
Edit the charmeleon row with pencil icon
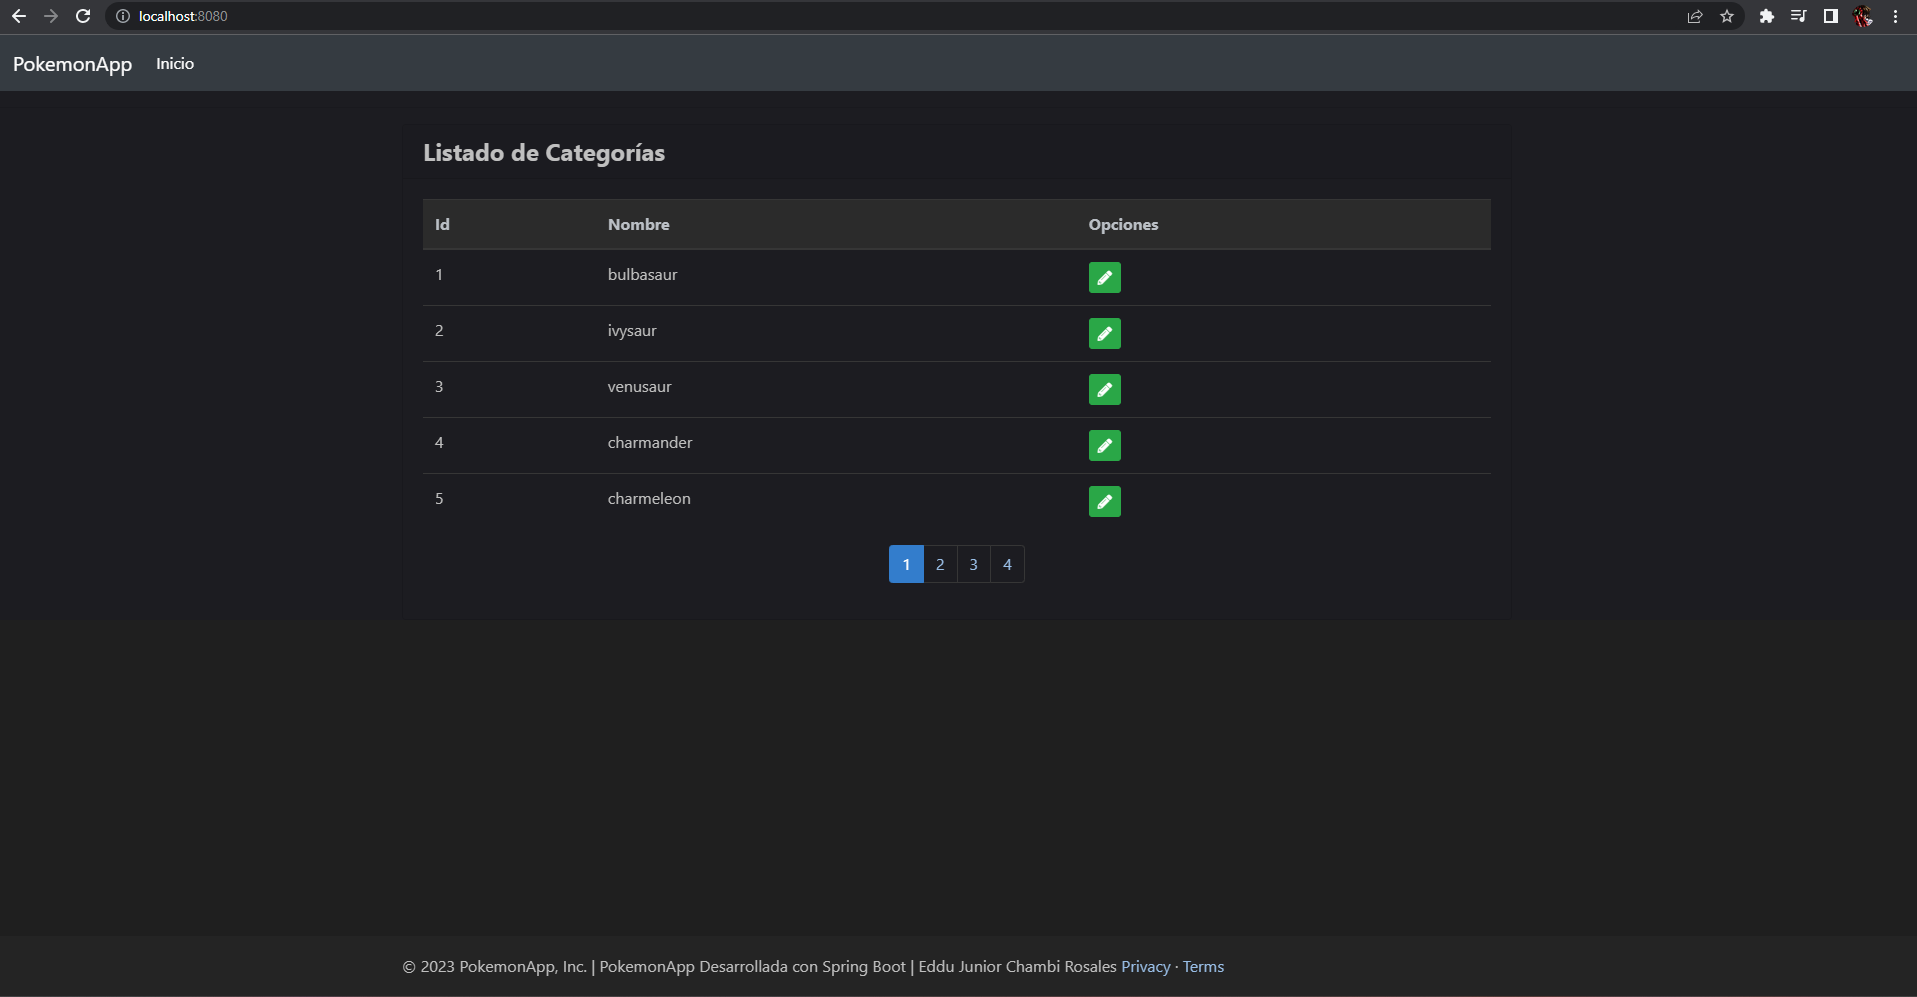coord(1104,501)
